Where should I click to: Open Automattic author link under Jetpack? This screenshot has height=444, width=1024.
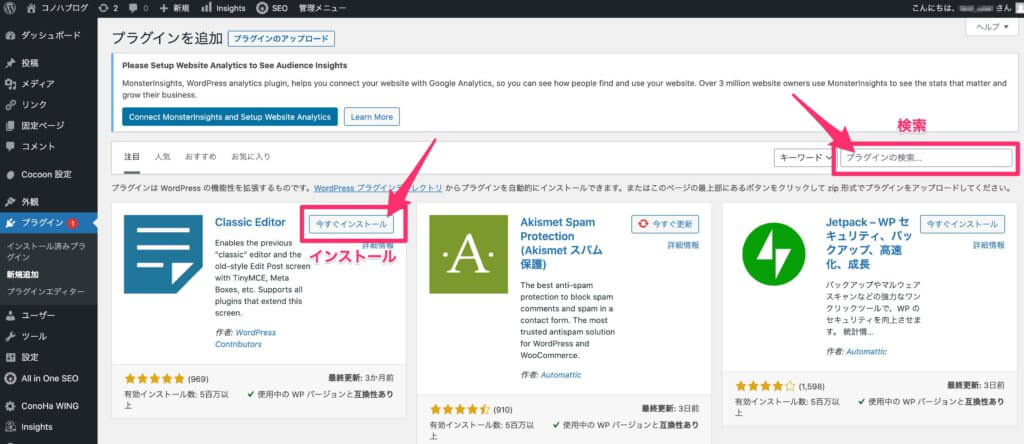tap(866, 351)
